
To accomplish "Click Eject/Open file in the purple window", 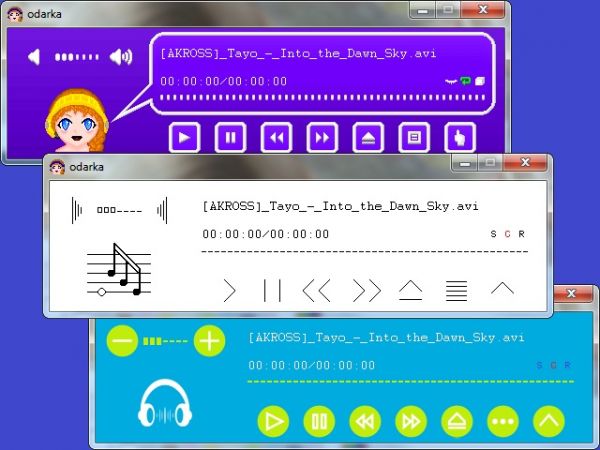I will pyautogui.click(x=368, y=137).
